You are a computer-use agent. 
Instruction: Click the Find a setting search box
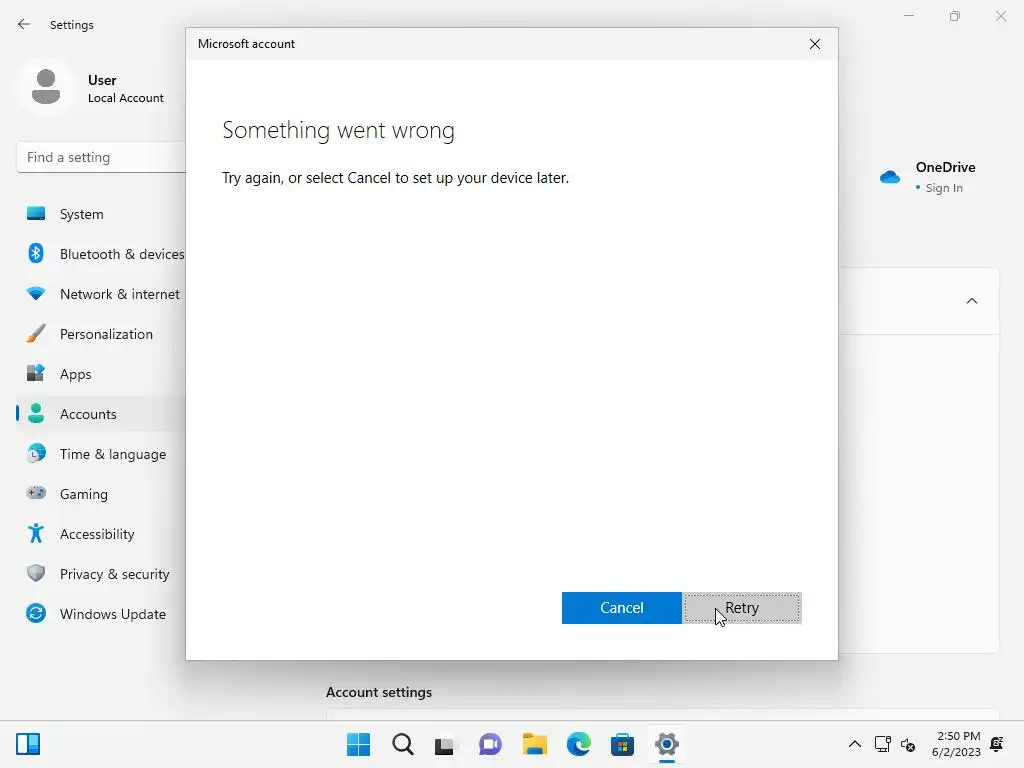(x=101, y=157)
